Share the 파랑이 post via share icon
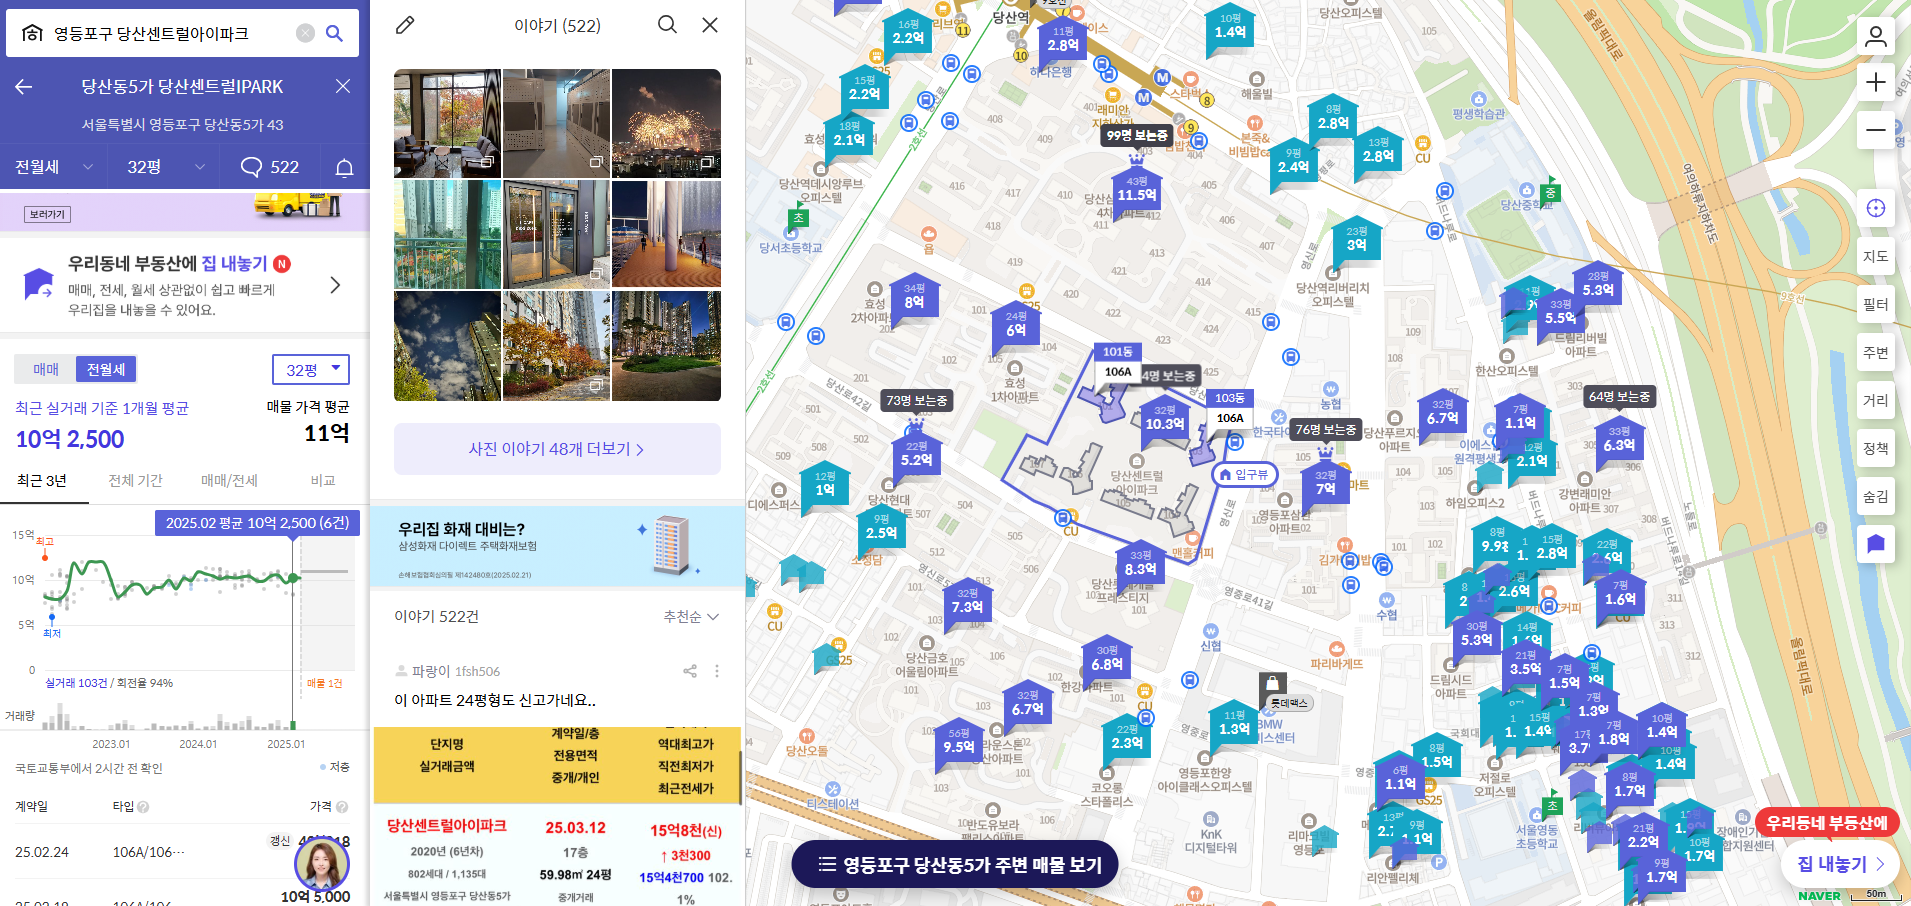This screenshot has width=1911, height=906. click(x=689, y=671)
